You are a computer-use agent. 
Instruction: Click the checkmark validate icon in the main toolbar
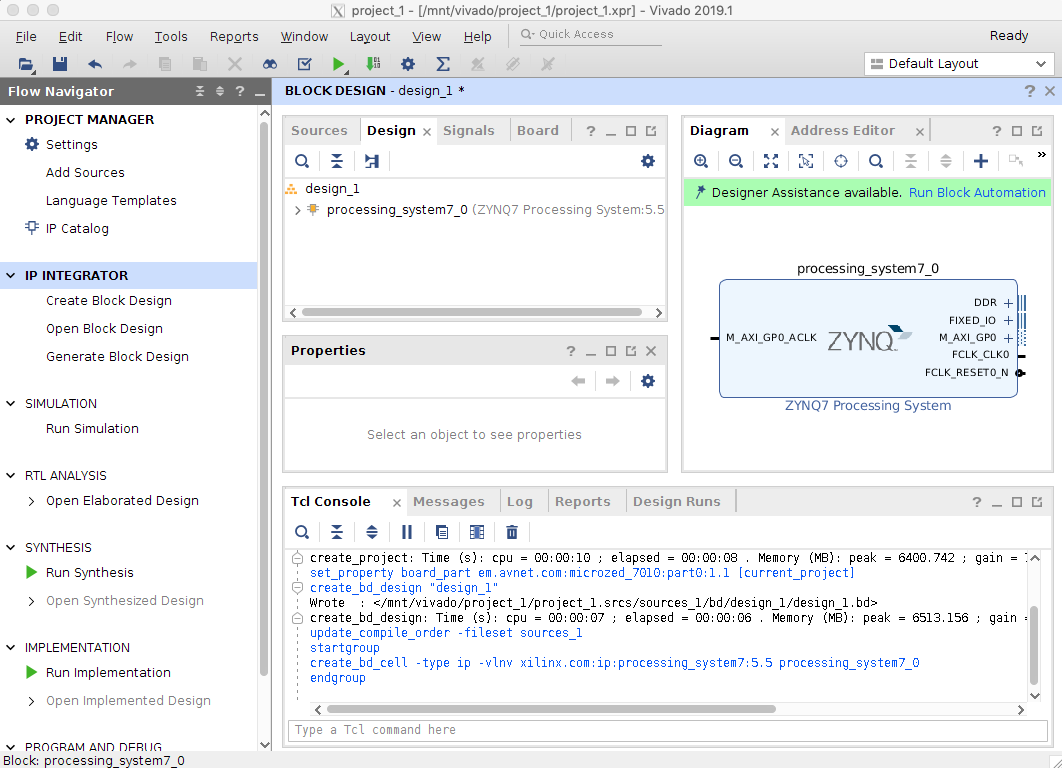click(305, 64)
